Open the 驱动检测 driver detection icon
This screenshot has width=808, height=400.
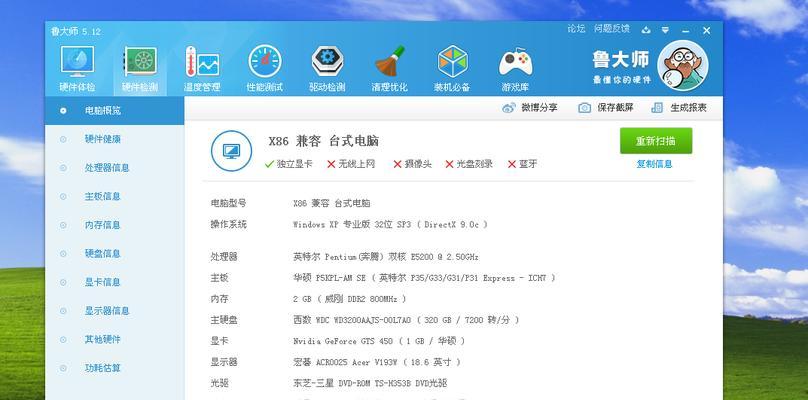tap(327, 62)
